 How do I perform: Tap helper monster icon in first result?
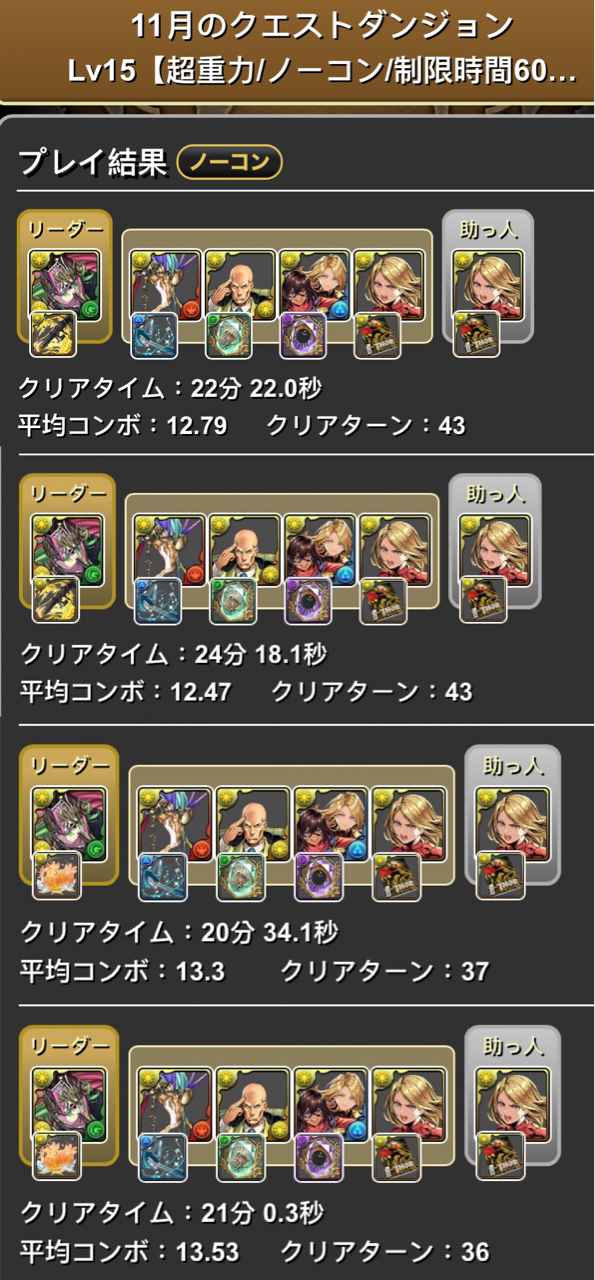tap(488, 282)
